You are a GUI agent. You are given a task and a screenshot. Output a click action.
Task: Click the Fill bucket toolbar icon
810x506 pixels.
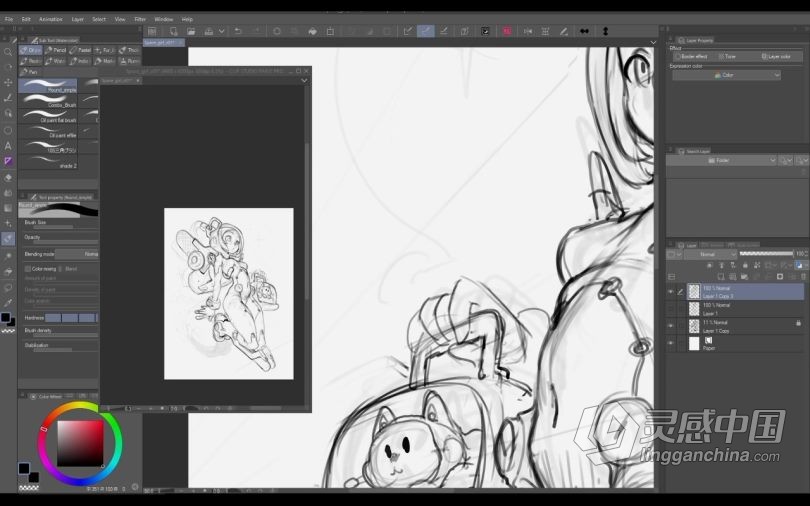[x=313, y=31]
